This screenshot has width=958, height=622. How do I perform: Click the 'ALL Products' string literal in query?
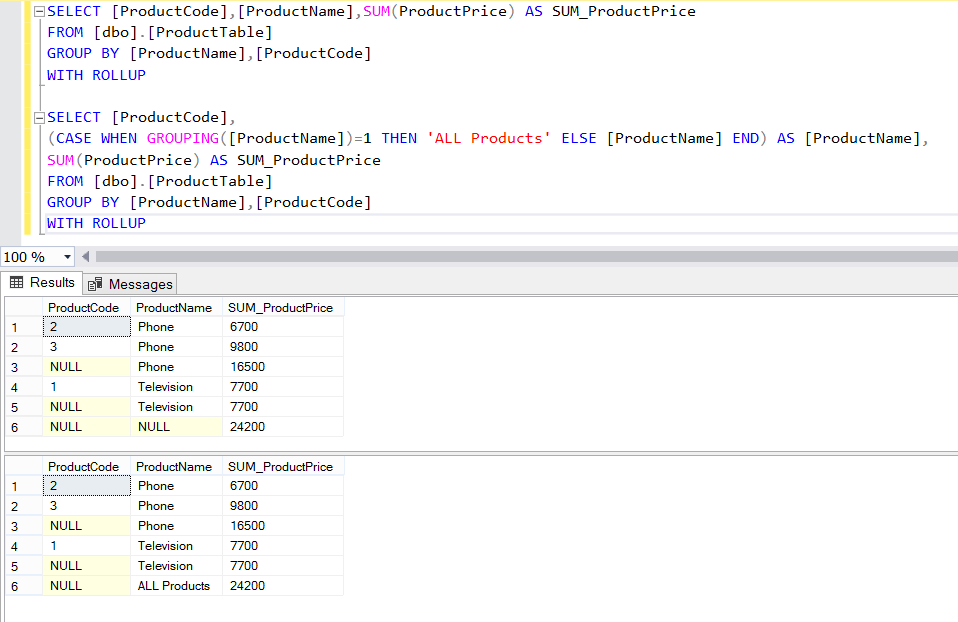[489, 139]
